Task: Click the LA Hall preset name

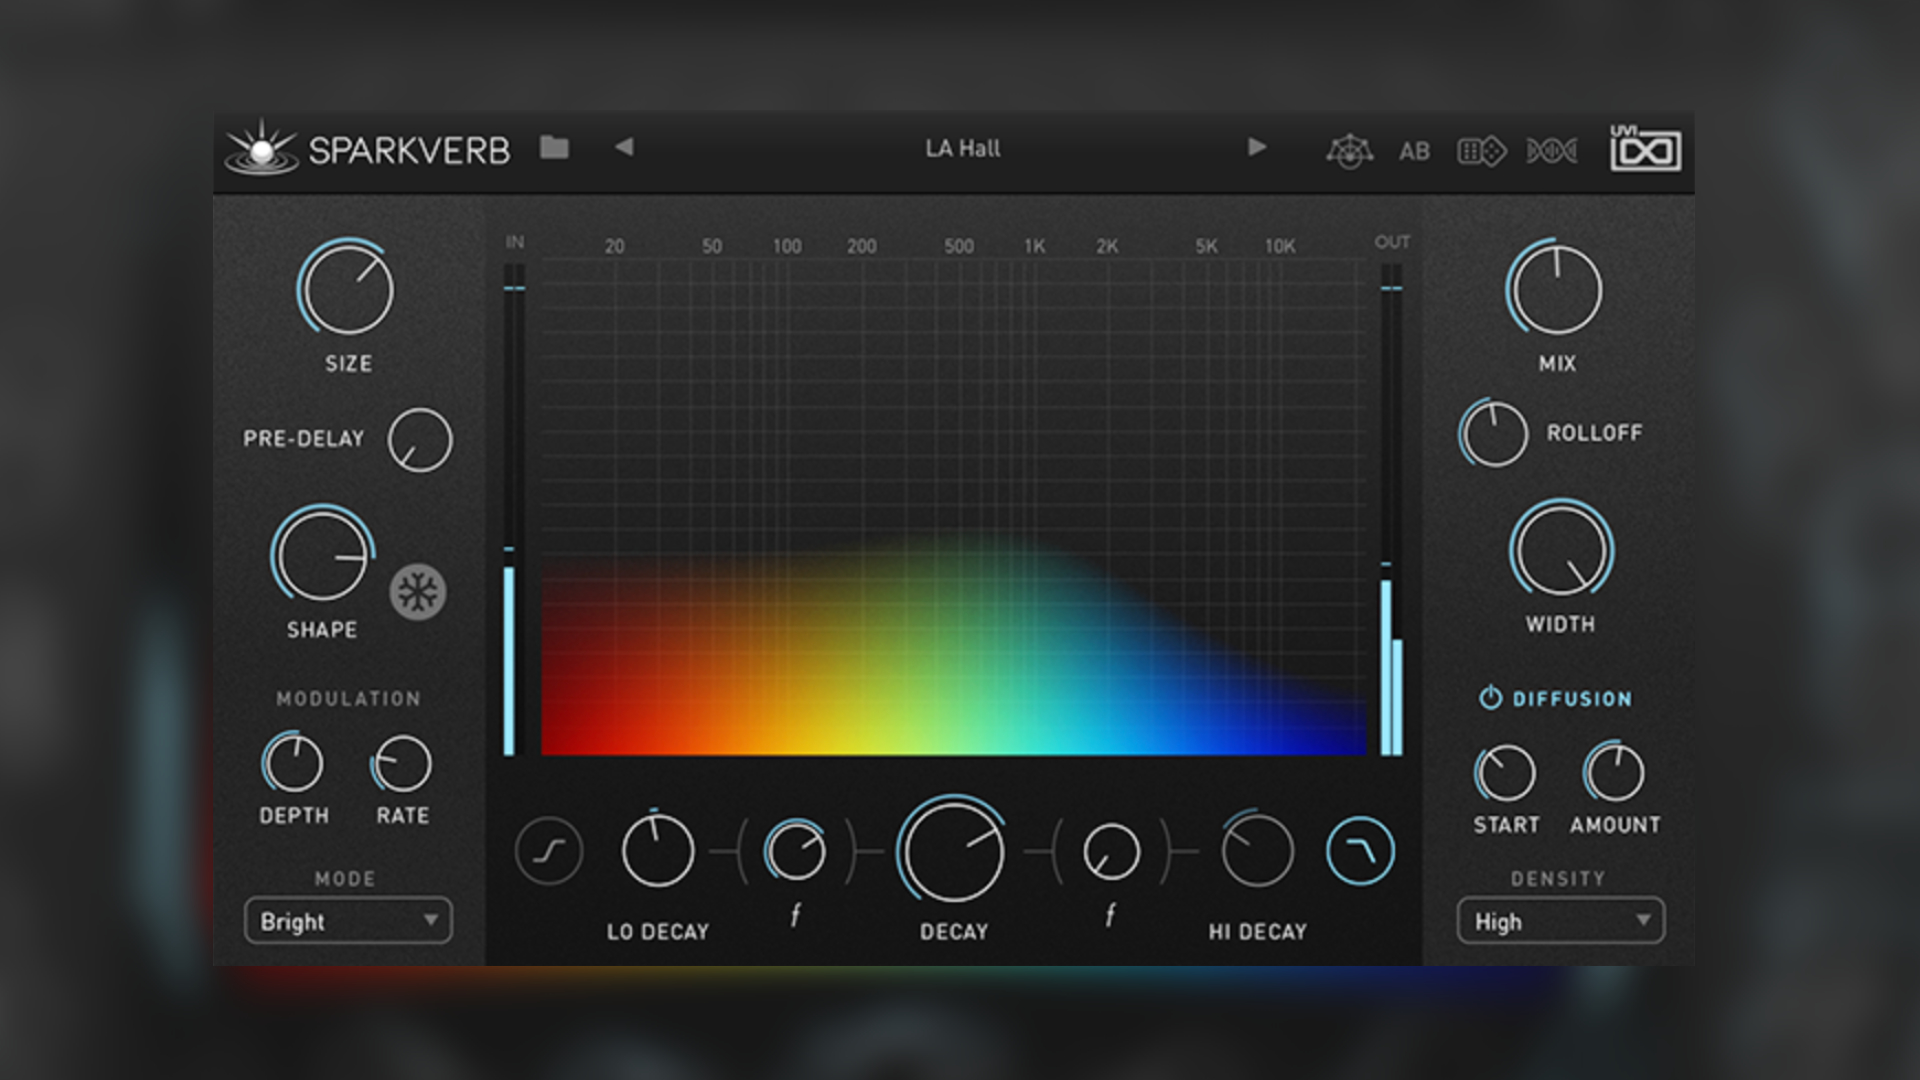Action: (x=962, y=149)
